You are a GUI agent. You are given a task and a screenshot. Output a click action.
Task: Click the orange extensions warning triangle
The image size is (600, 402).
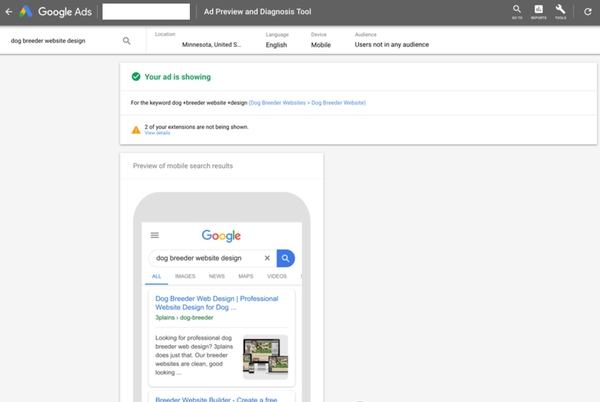point(136,130)
